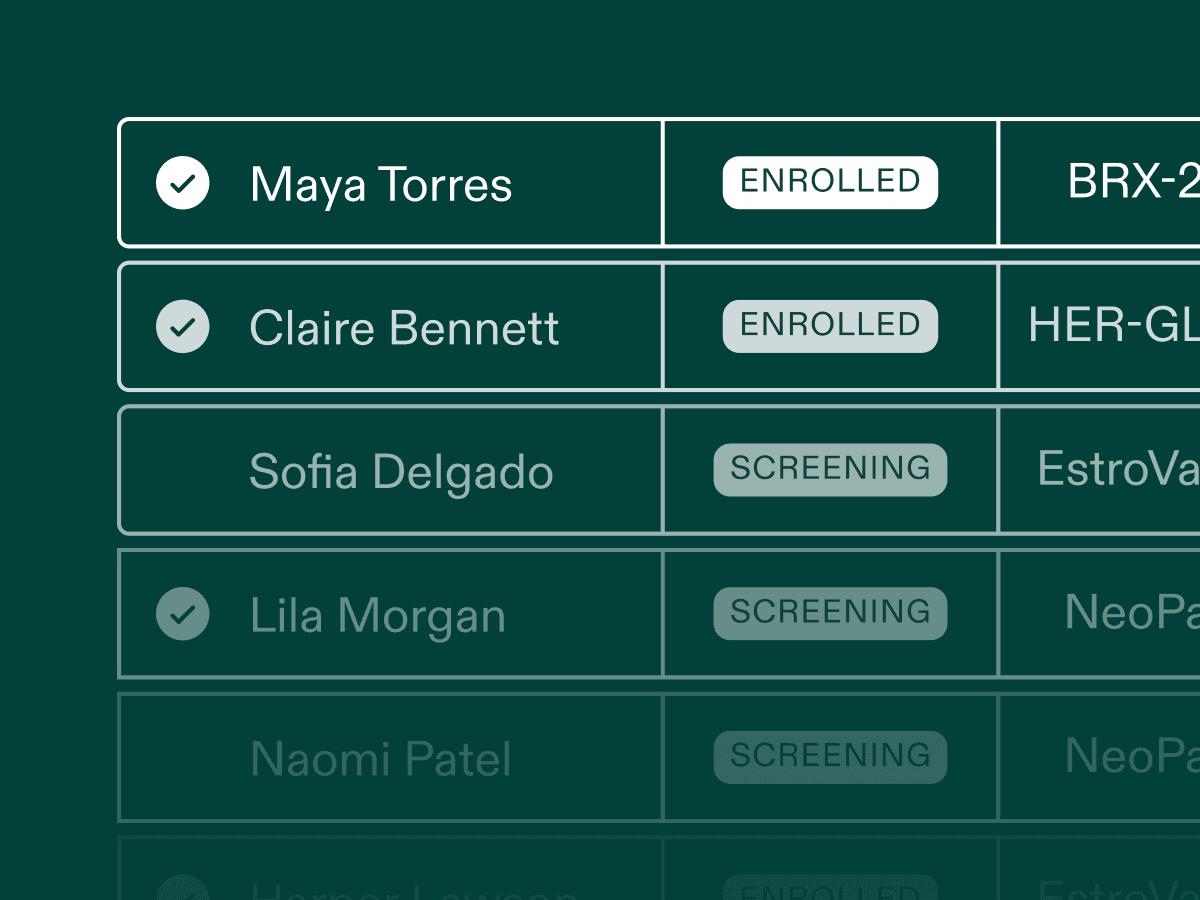Open the Naomi Patel entry
1200x900 pixels.
[x=380, y=759]
